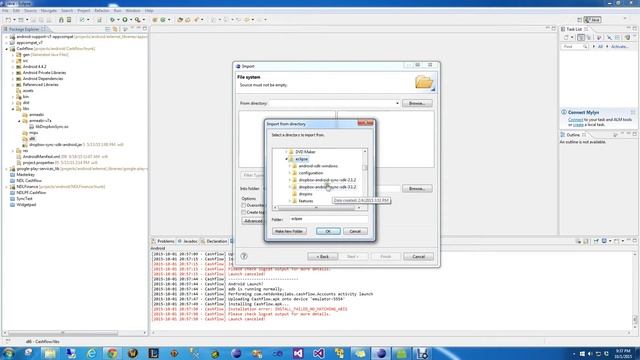Click Browse next to Into folder
The width and height of the screenshot is (640, 360).
pyautogui.click(x=417, y=189)
